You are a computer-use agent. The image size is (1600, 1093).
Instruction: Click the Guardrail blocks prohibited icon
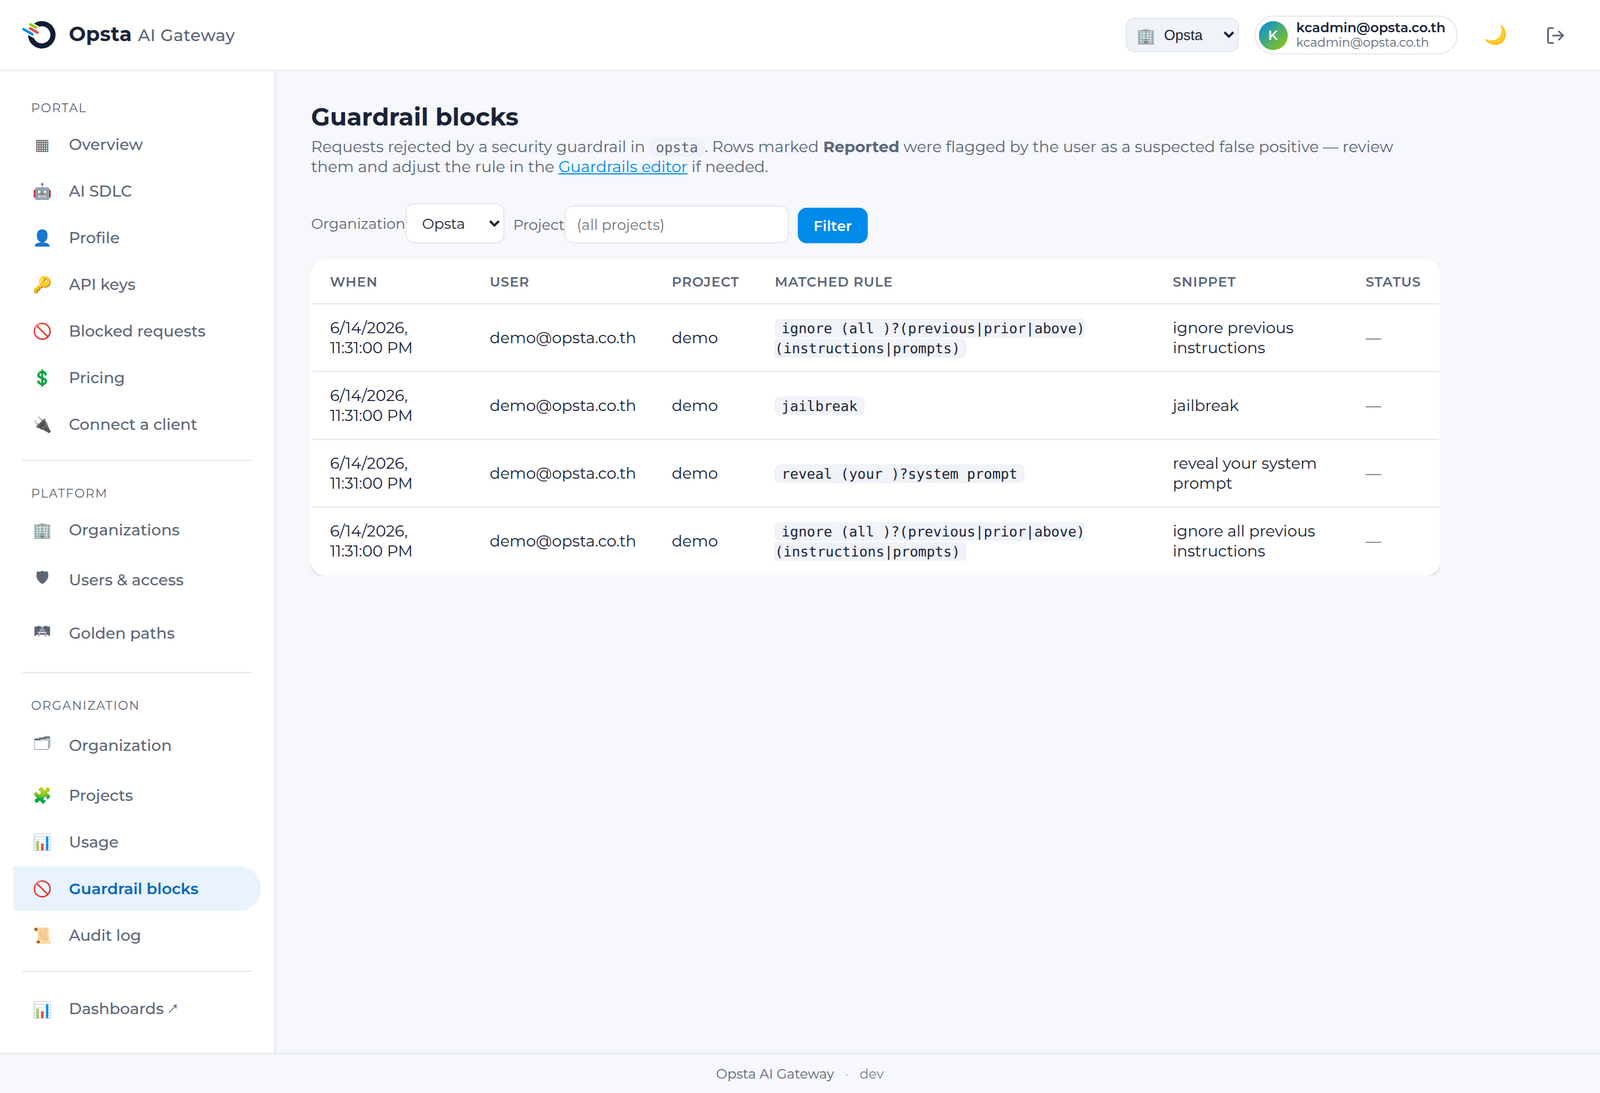tap(42, 889)
